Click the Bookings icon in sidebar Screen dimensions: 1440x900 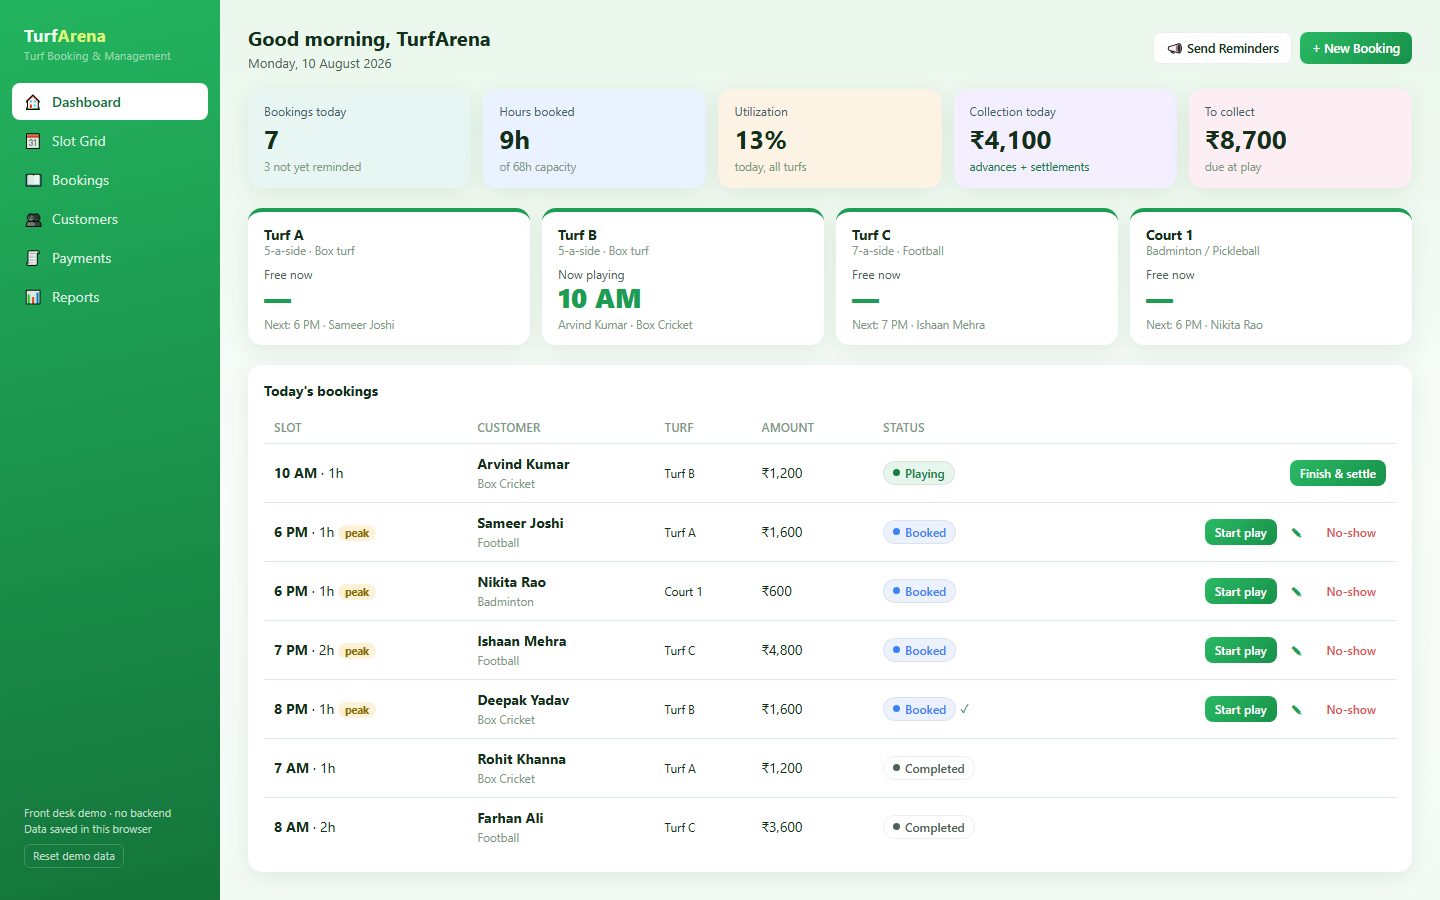coord(33,180)
